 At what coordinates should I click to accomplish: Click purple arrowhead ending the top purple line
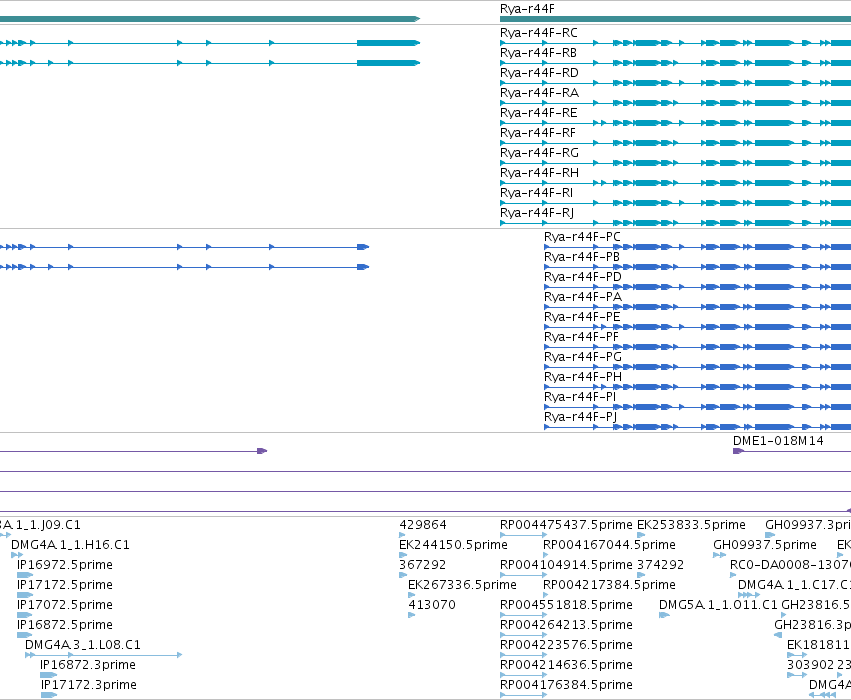[262, 451]
